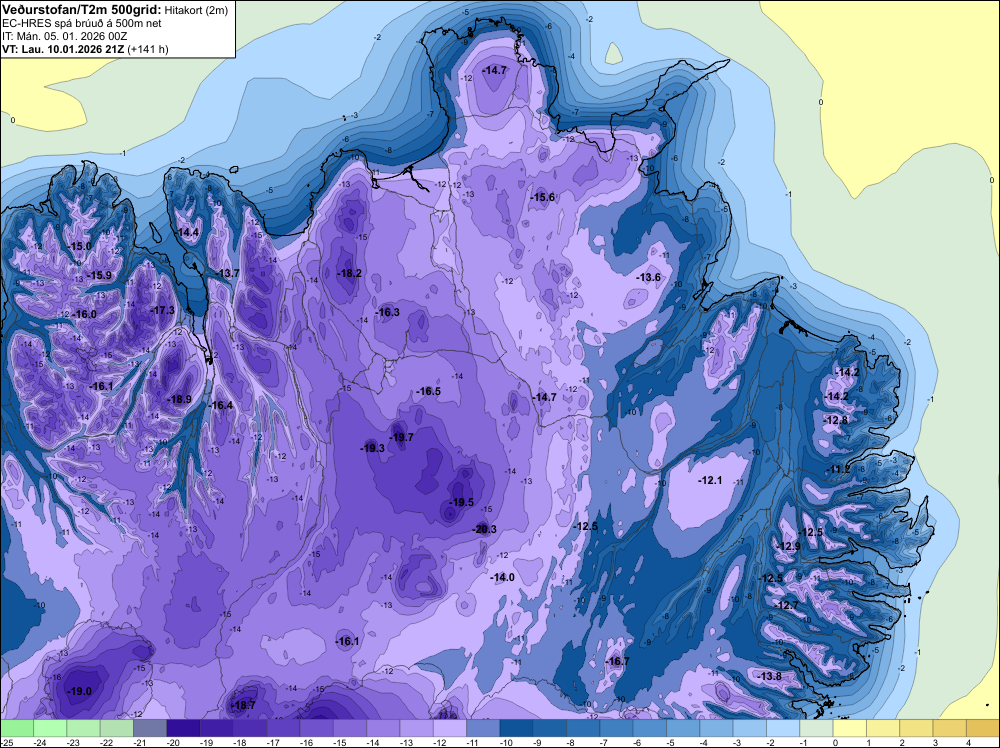1000x748 pixels.
Task: Click the -19.0 temperature value
Action: click(x=79, y=691)
